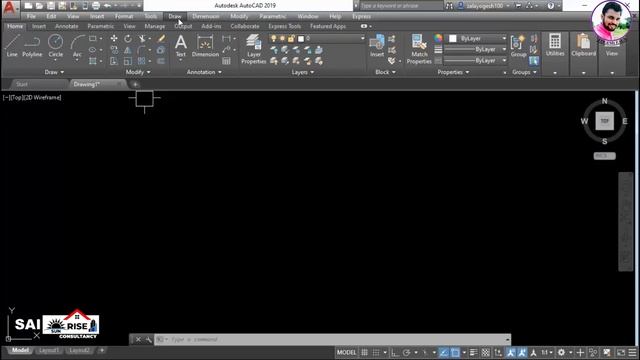Select the Rotate tool
Image resolution: width=640 pixels, height=360 pixels.
coord(128,38)
